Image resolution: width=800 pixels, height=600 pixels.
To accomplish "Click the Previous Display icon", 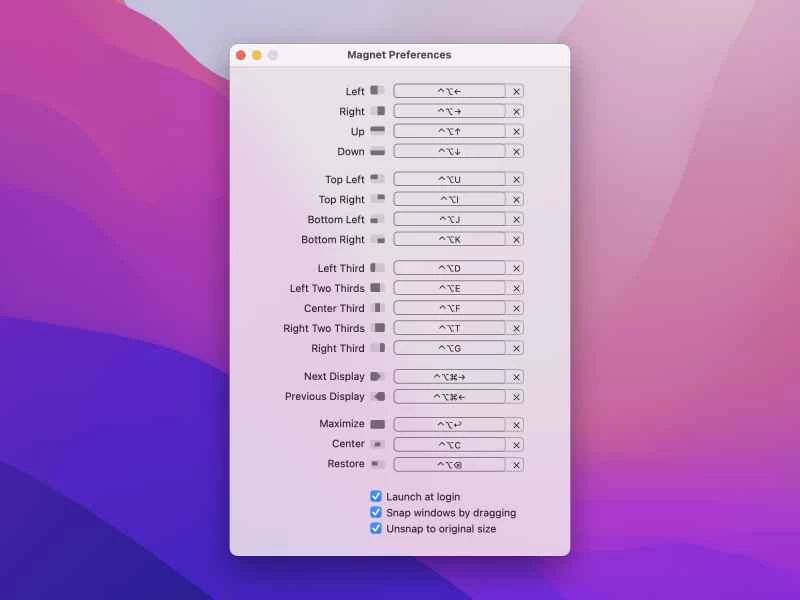I will 379,396.
